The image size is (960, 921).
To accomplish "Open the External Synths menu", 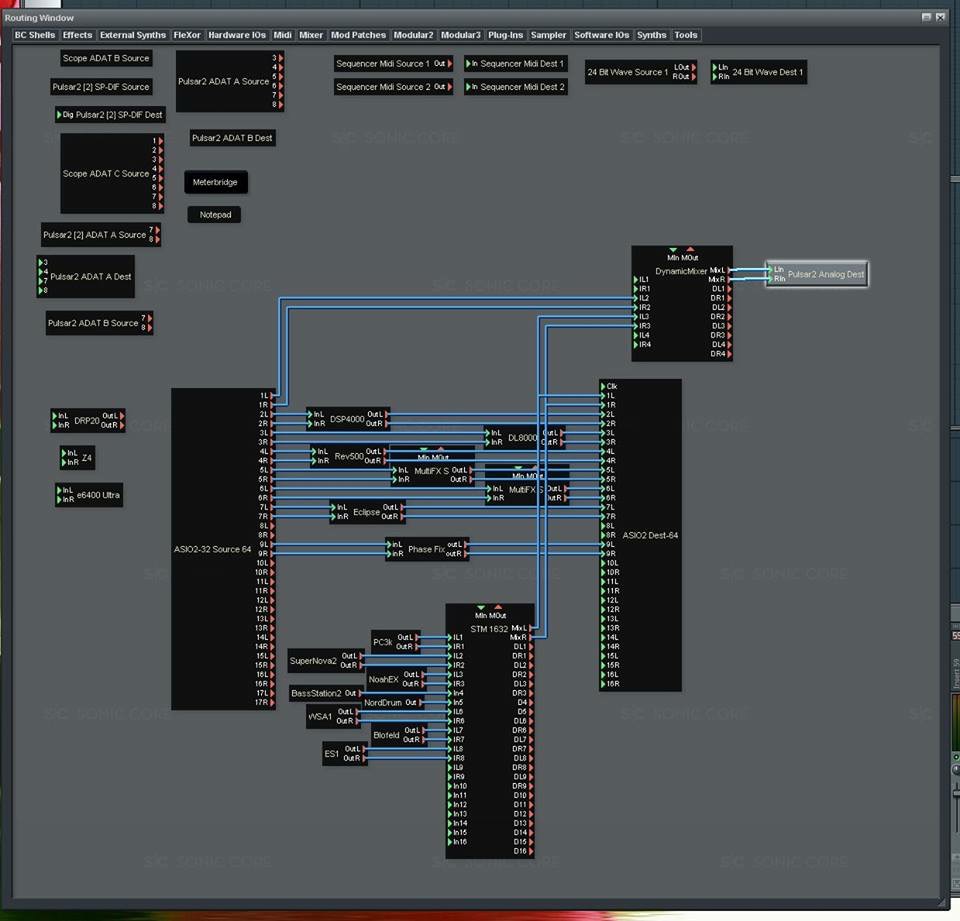I will coord(133,35).
